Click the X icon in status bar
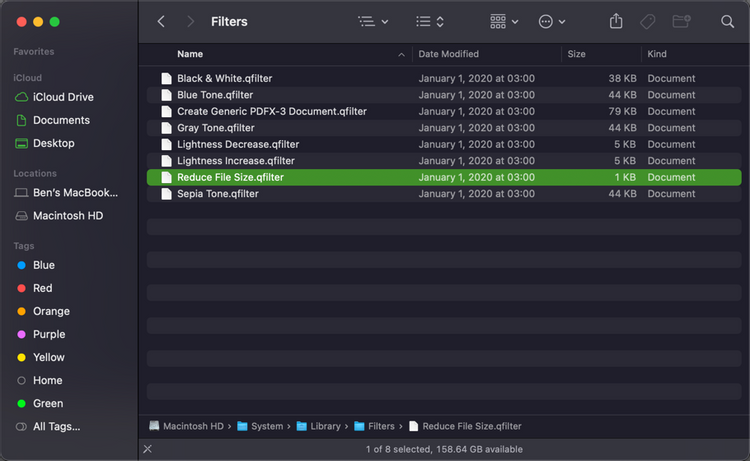Image resolution: width=750 pixels, height=461 pixels. coord(148,449)
